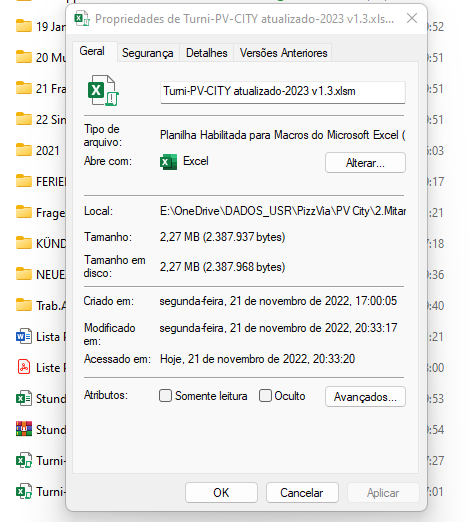This screenshot has width=469, height=522.
Task: Switch to the 'Segurança' tab
Action: [x=148, y=53]
